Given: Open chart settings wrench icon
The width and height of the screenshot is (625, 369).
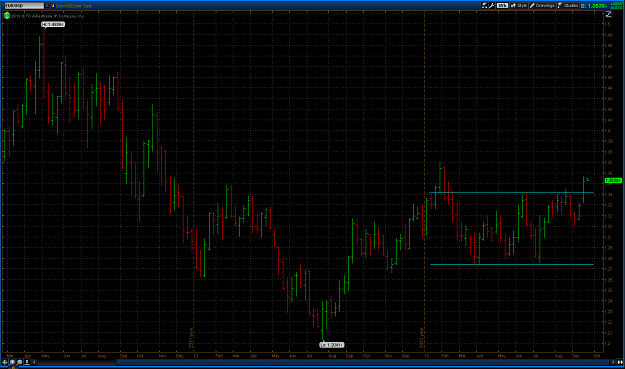Looking at the screenshot, I should point(491,6).
